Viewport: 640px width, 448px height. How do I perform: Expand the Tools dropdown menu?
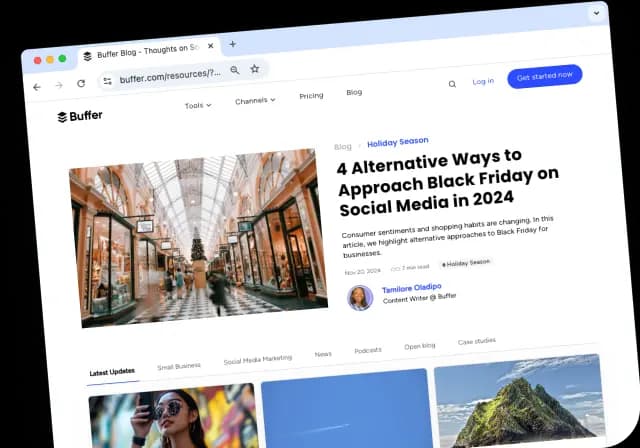pos(198,105)
